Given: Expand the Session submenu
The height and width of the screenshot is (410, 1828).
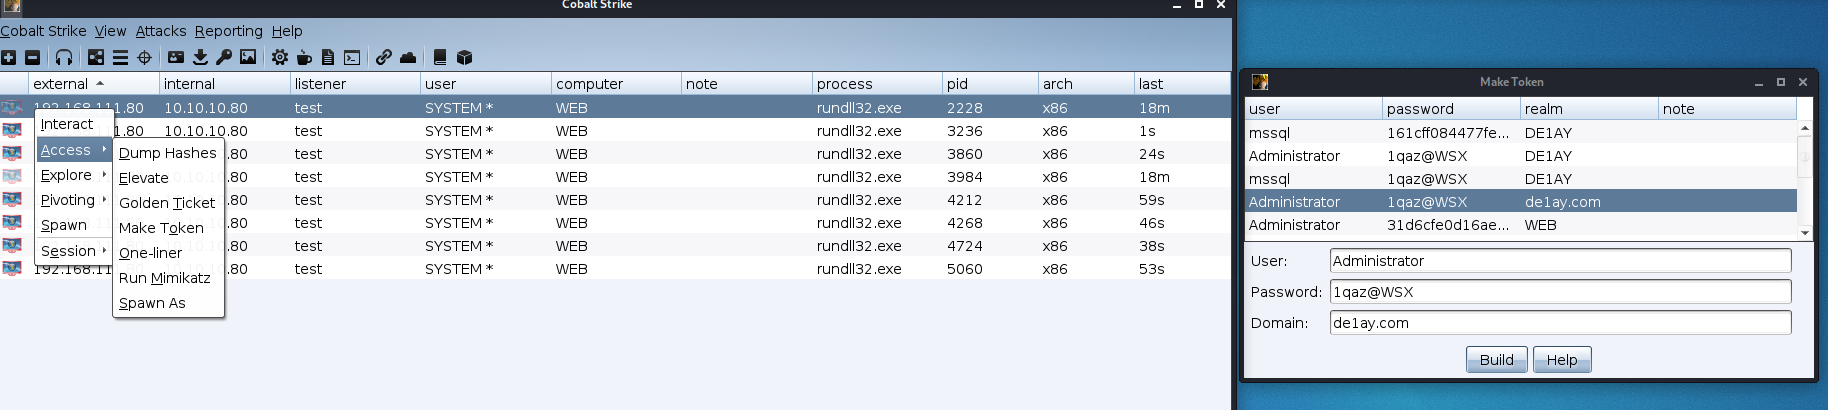Looking at the screenshot, I should 73,251.
